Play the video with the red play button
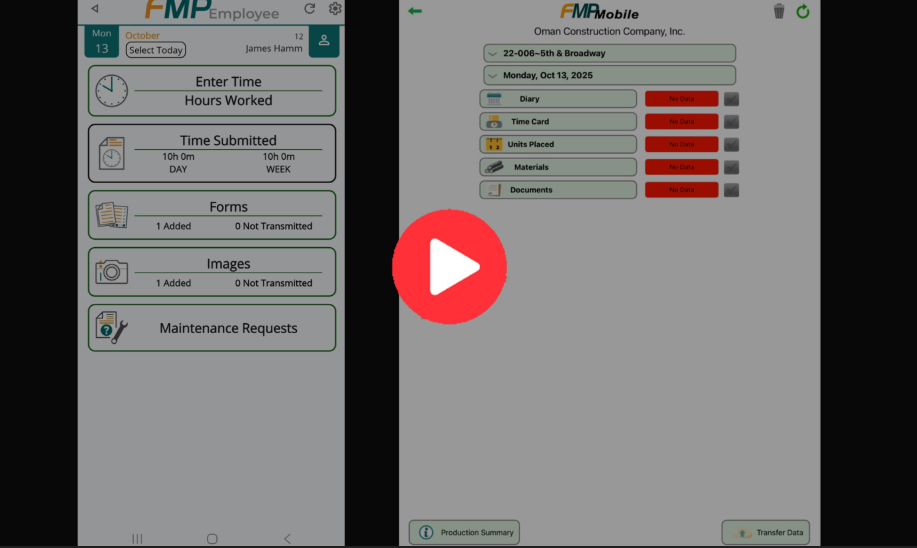Screen dimensions: 917x548 (x=449, y=267)
